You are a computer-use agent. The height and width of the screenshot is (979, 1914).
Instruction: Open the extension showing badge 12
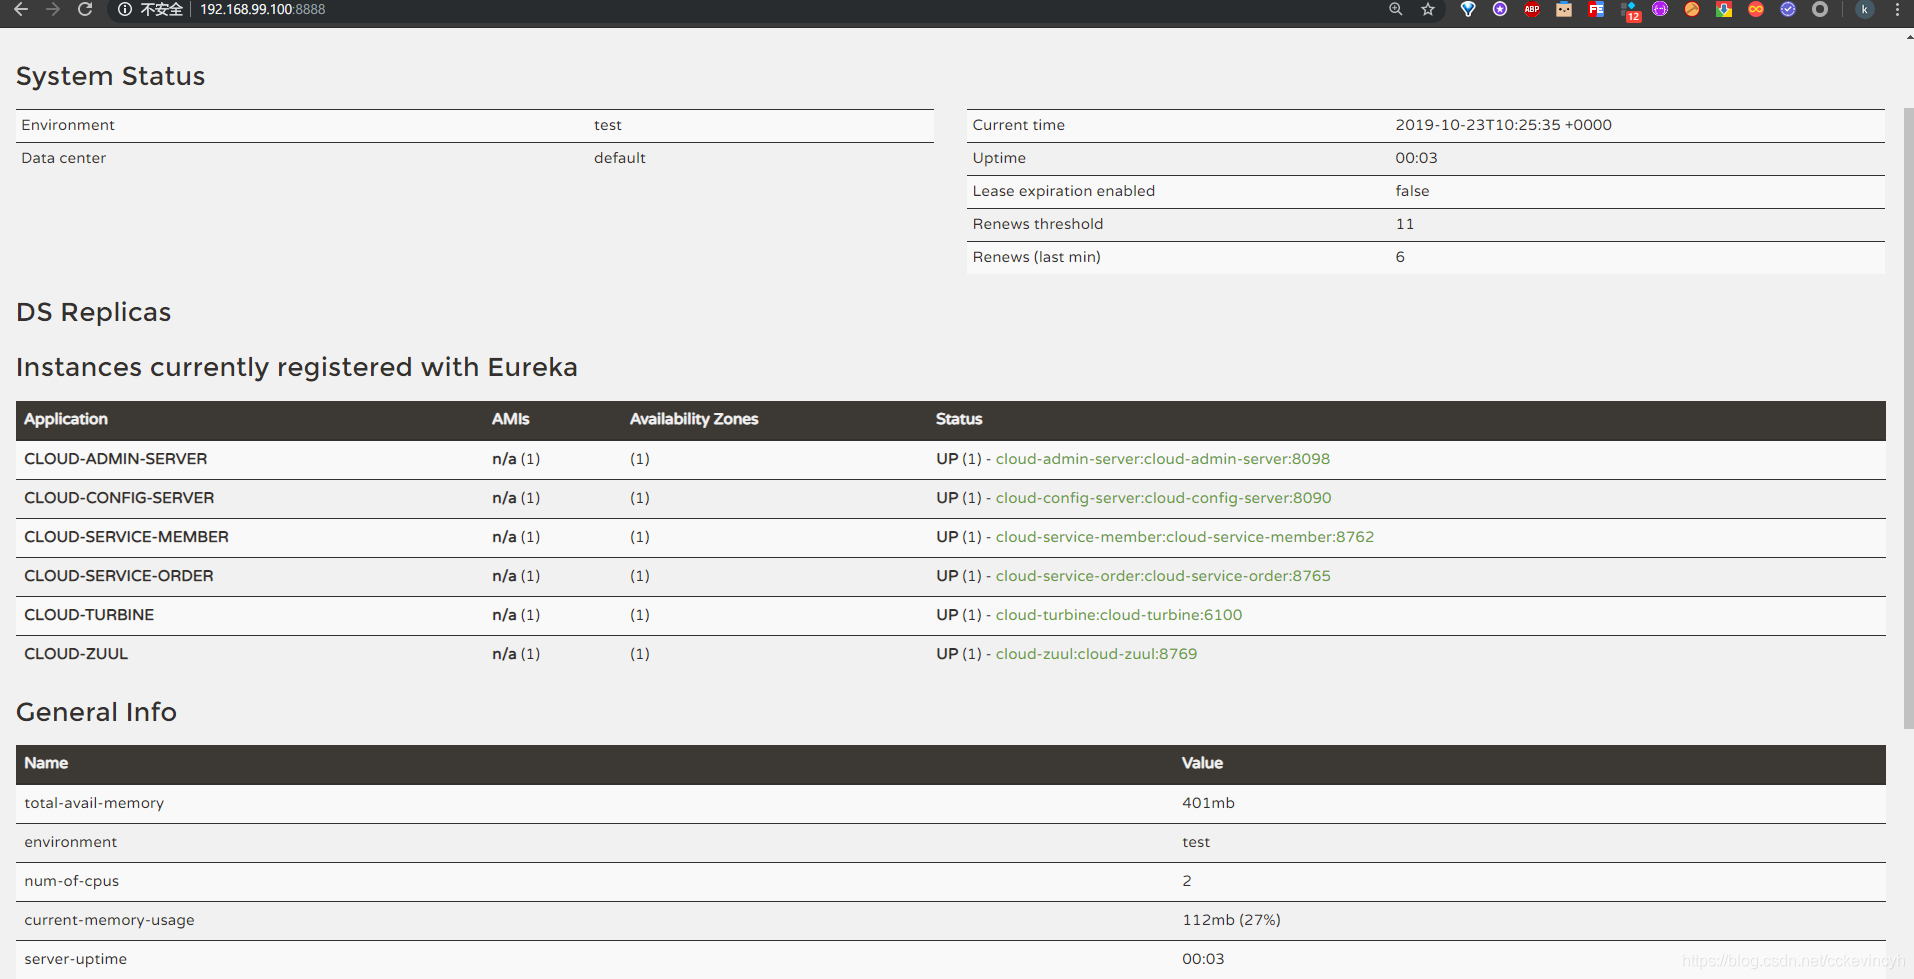[1630, 11]
